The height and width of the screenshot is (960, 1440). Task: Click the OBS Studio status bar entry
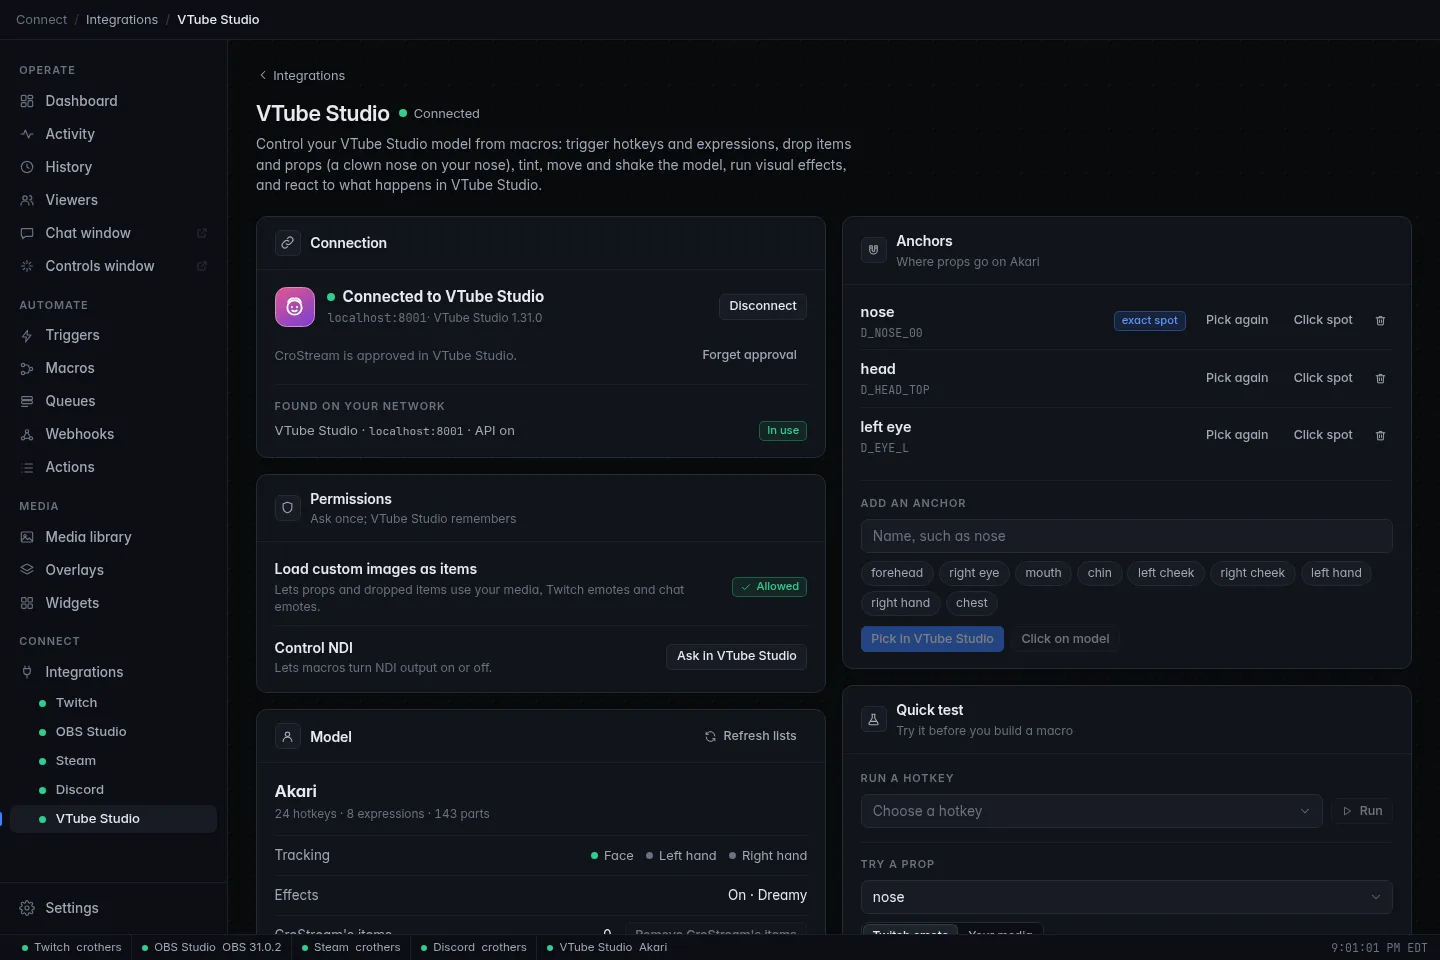tap(212, 947)
